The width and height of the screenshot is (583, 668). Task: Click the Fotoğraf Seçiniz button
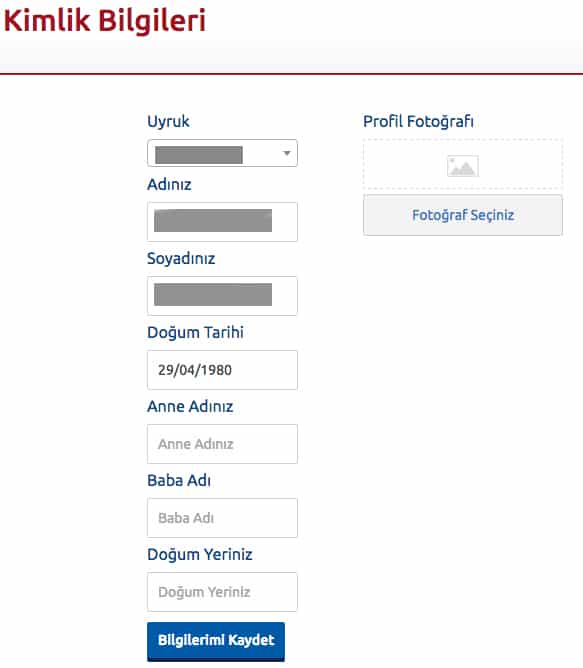tap(463, 215)
